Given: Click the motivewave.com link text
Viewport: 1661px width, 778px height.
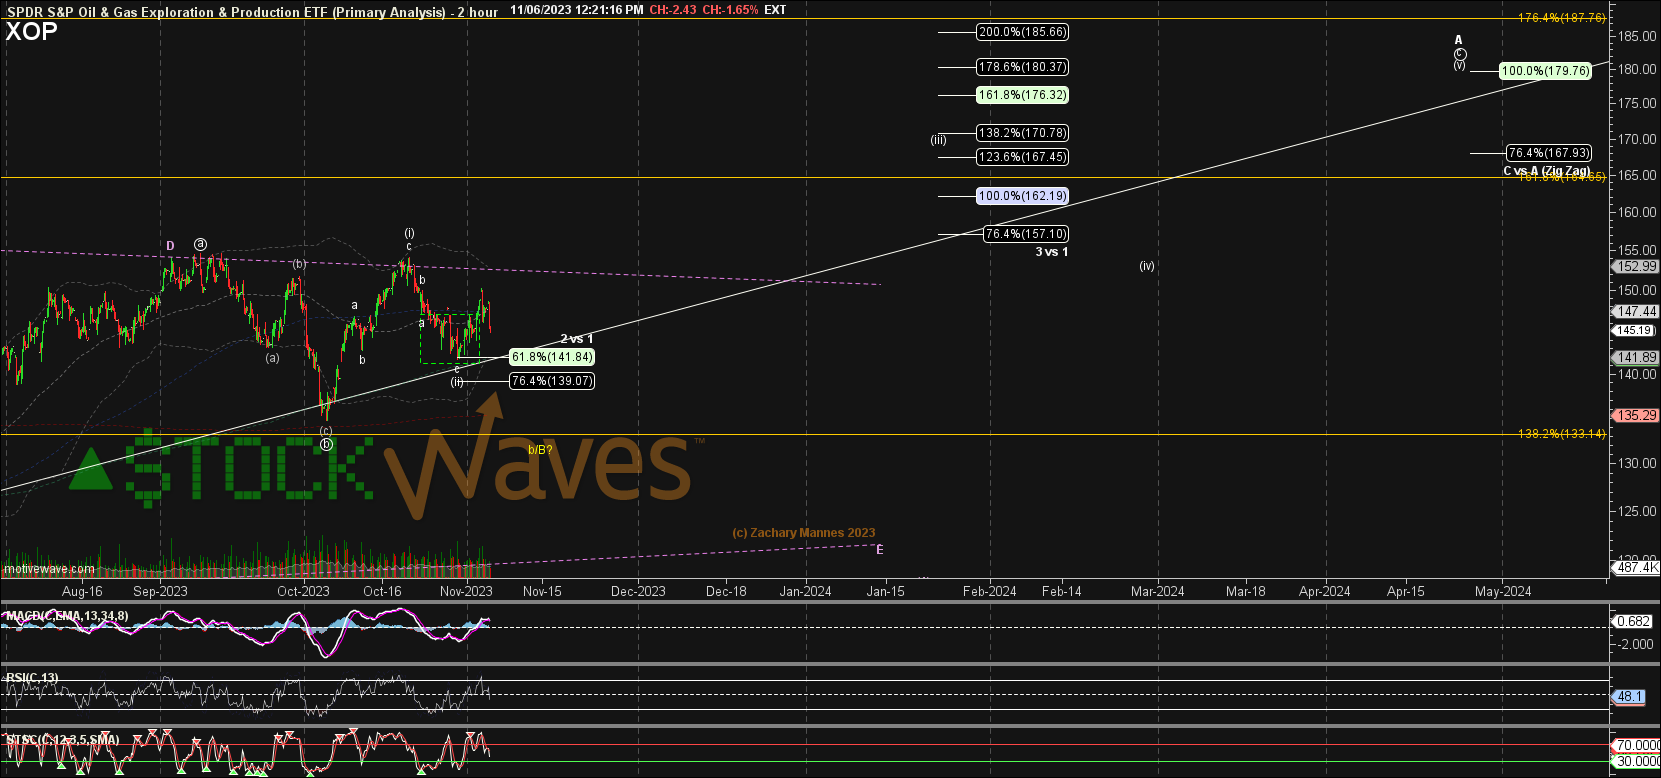Looking at the screenshot, I should (49, 569).
